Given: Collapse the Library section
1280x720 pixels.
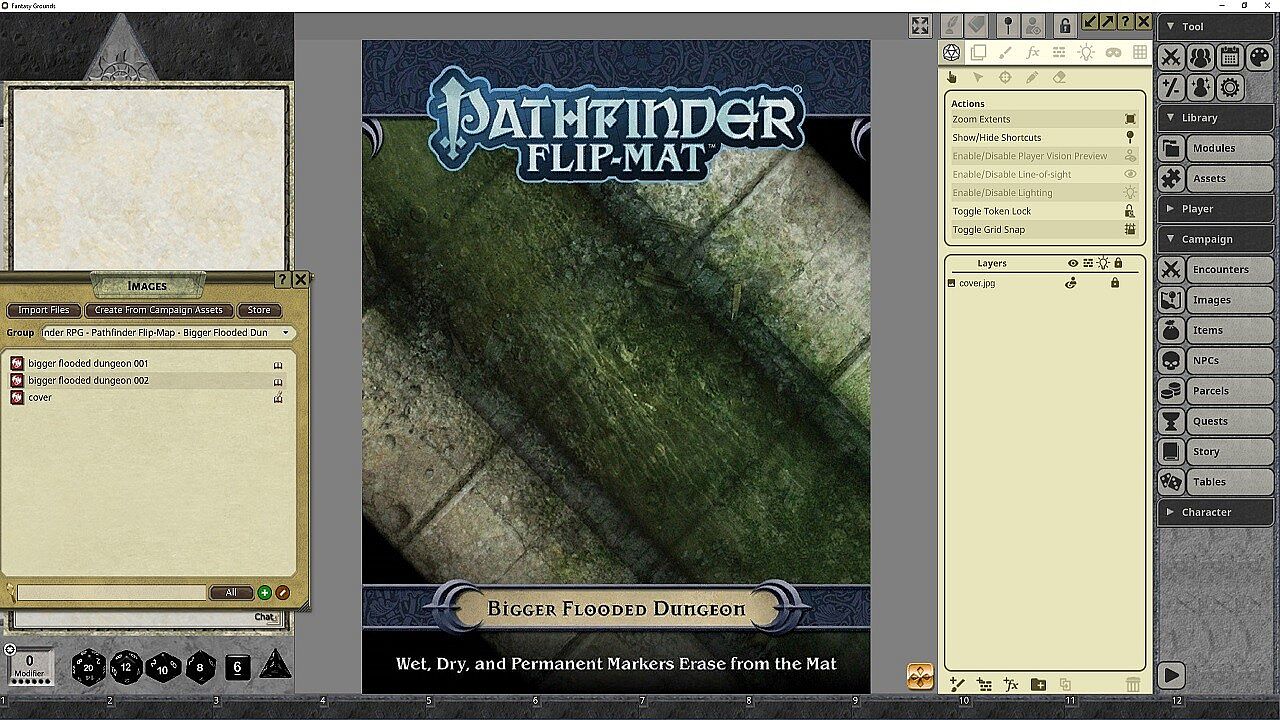Looking at the screenshot, I should click(x=1215, y=118).
